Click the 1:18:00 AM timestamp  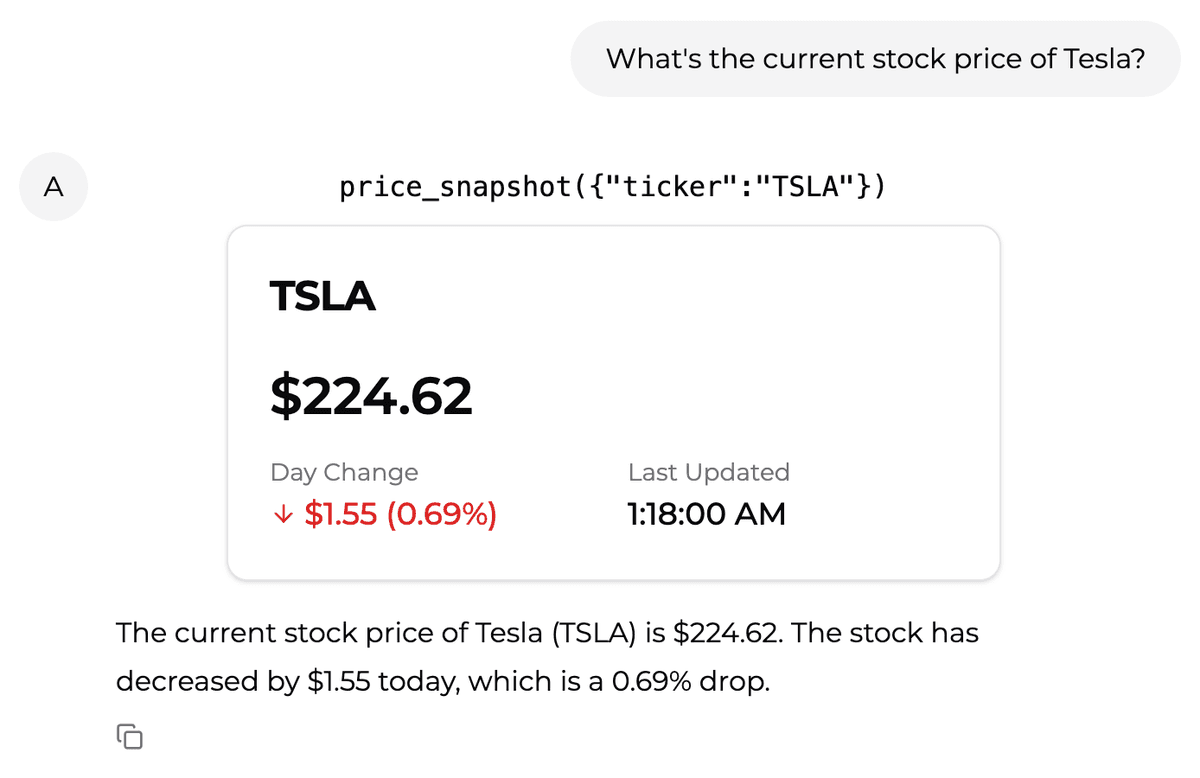706,514
